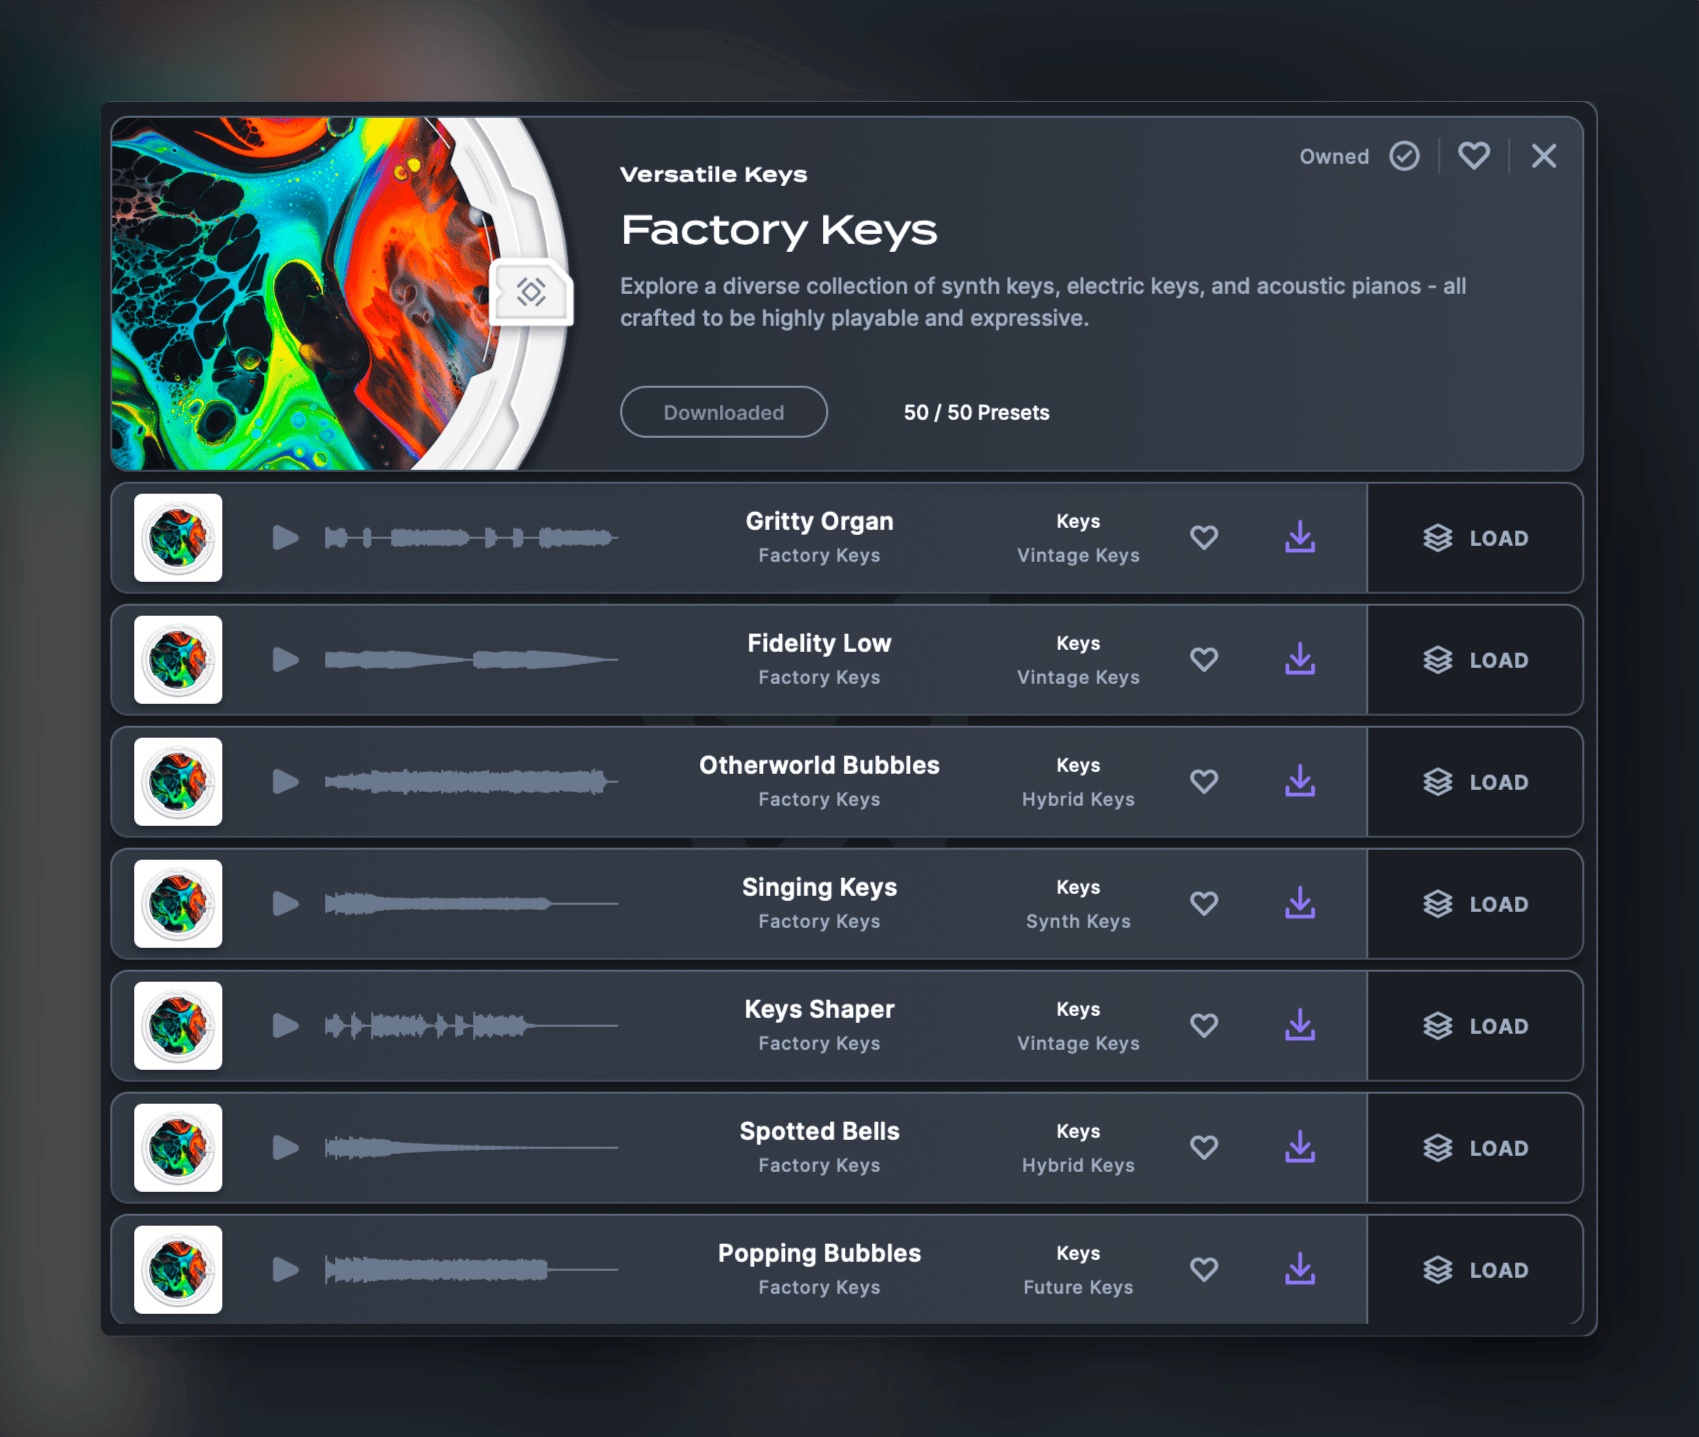Screen dimensions: 1699x1437
Task: Favorite the Gritty Organ preset
Action: click(1204, 538)
